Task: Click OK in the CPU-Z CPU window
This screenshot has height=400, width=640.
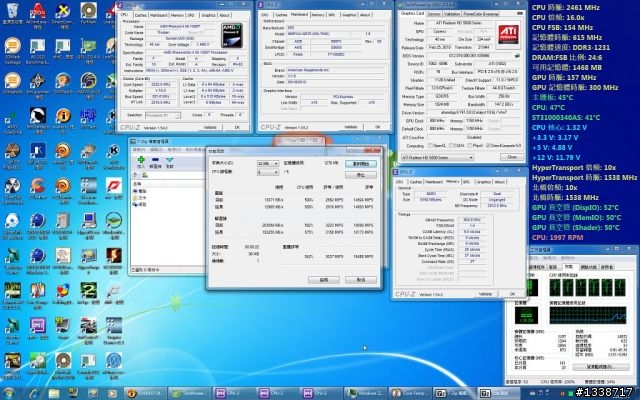Action: point(237,127)
